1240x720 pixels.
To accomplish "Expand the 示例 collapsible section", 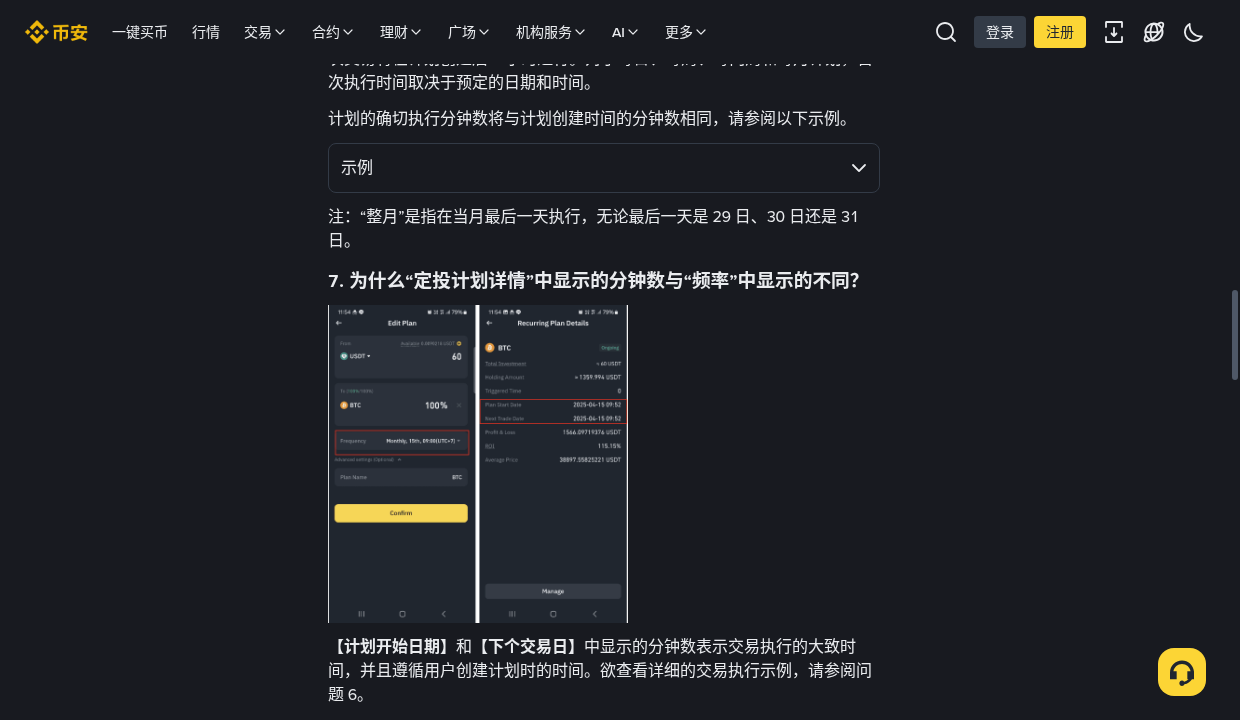I will [x=604, y=168].
